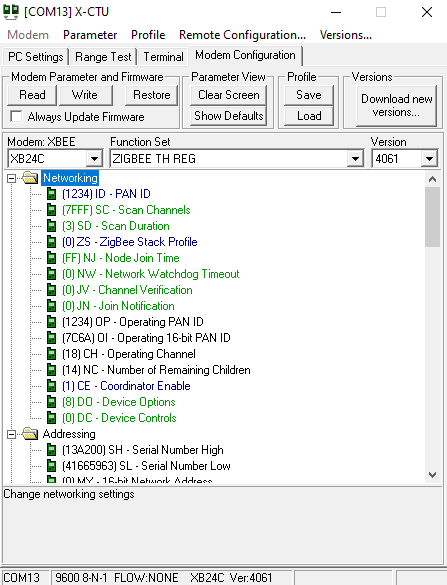Click the module icon beside NC - Number of Remaining Children
447x585 pixels.
click(51, 370)
